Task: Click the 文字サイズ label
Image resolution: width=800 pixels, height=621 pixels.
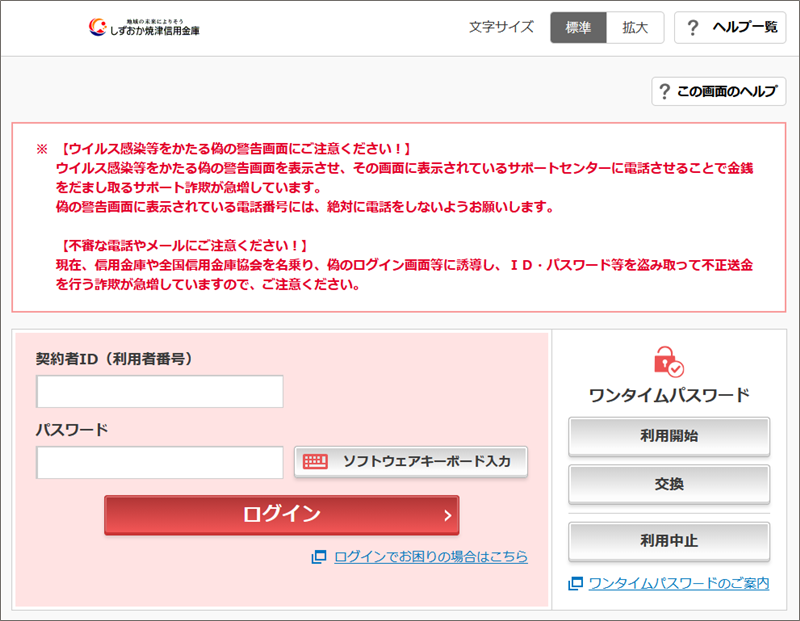Action: 501,28
